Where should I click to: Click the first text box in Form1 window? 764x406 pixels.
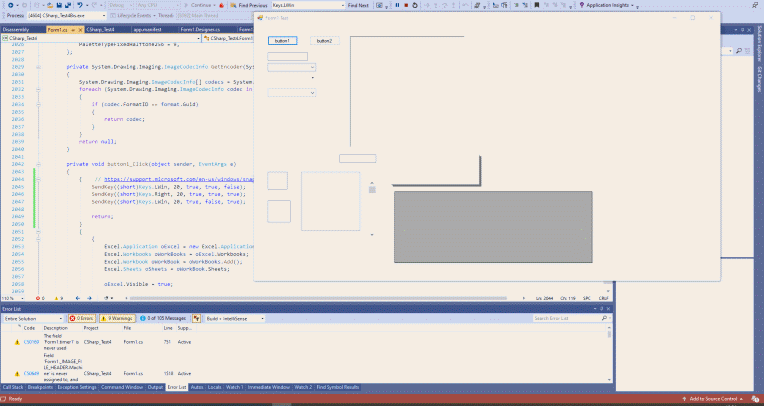coord(287,57)
